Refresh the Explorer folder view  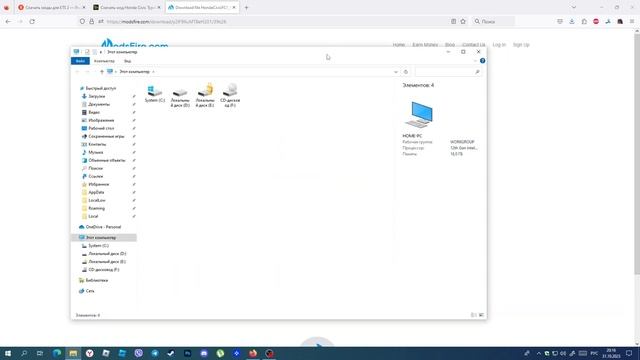pyautogui.click(x=406, y=72)
